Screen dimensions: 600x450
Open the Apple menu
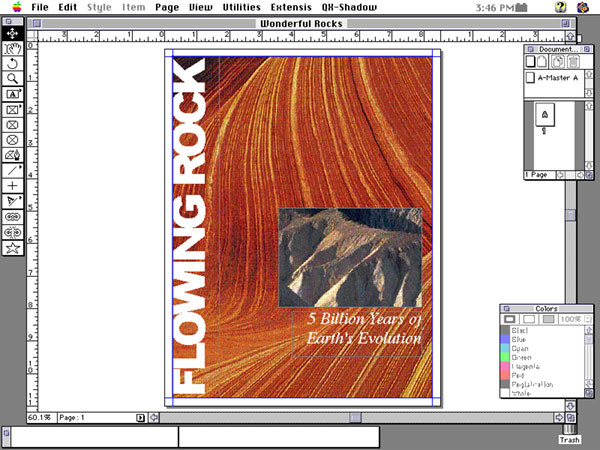14,7
